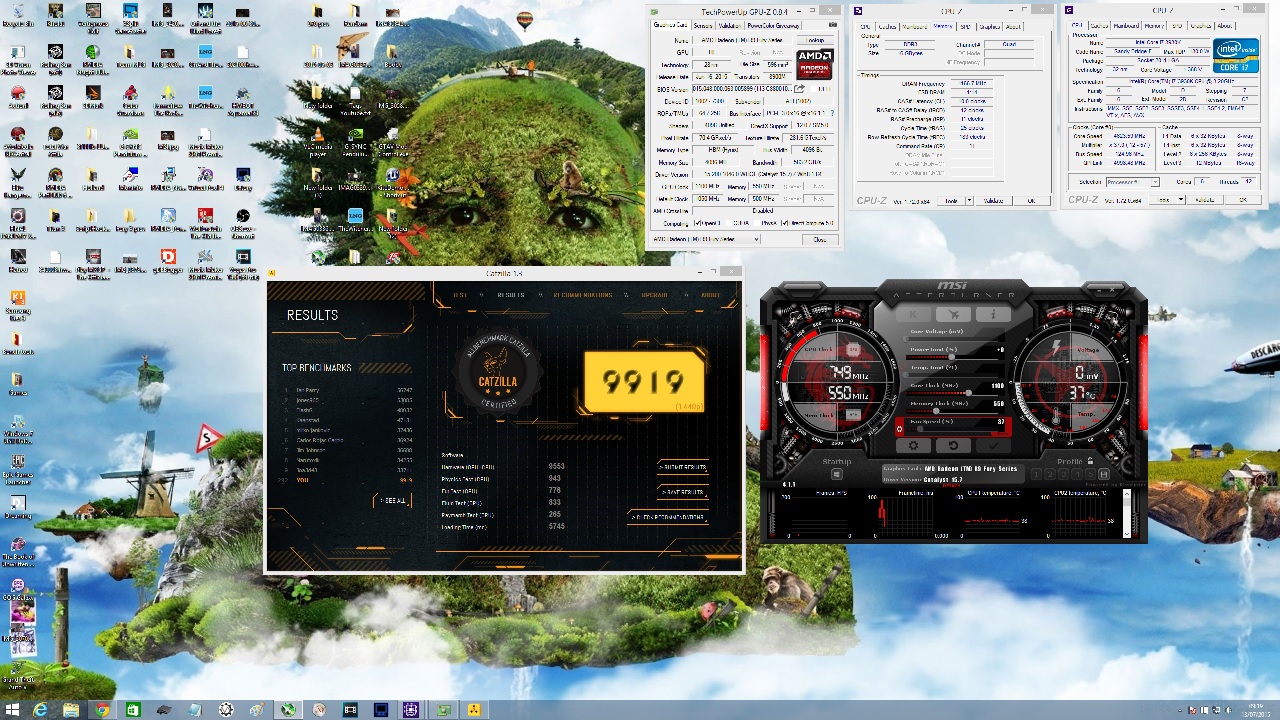Click SUBMIT RESULTS in Catzilla

coord(683,467)
